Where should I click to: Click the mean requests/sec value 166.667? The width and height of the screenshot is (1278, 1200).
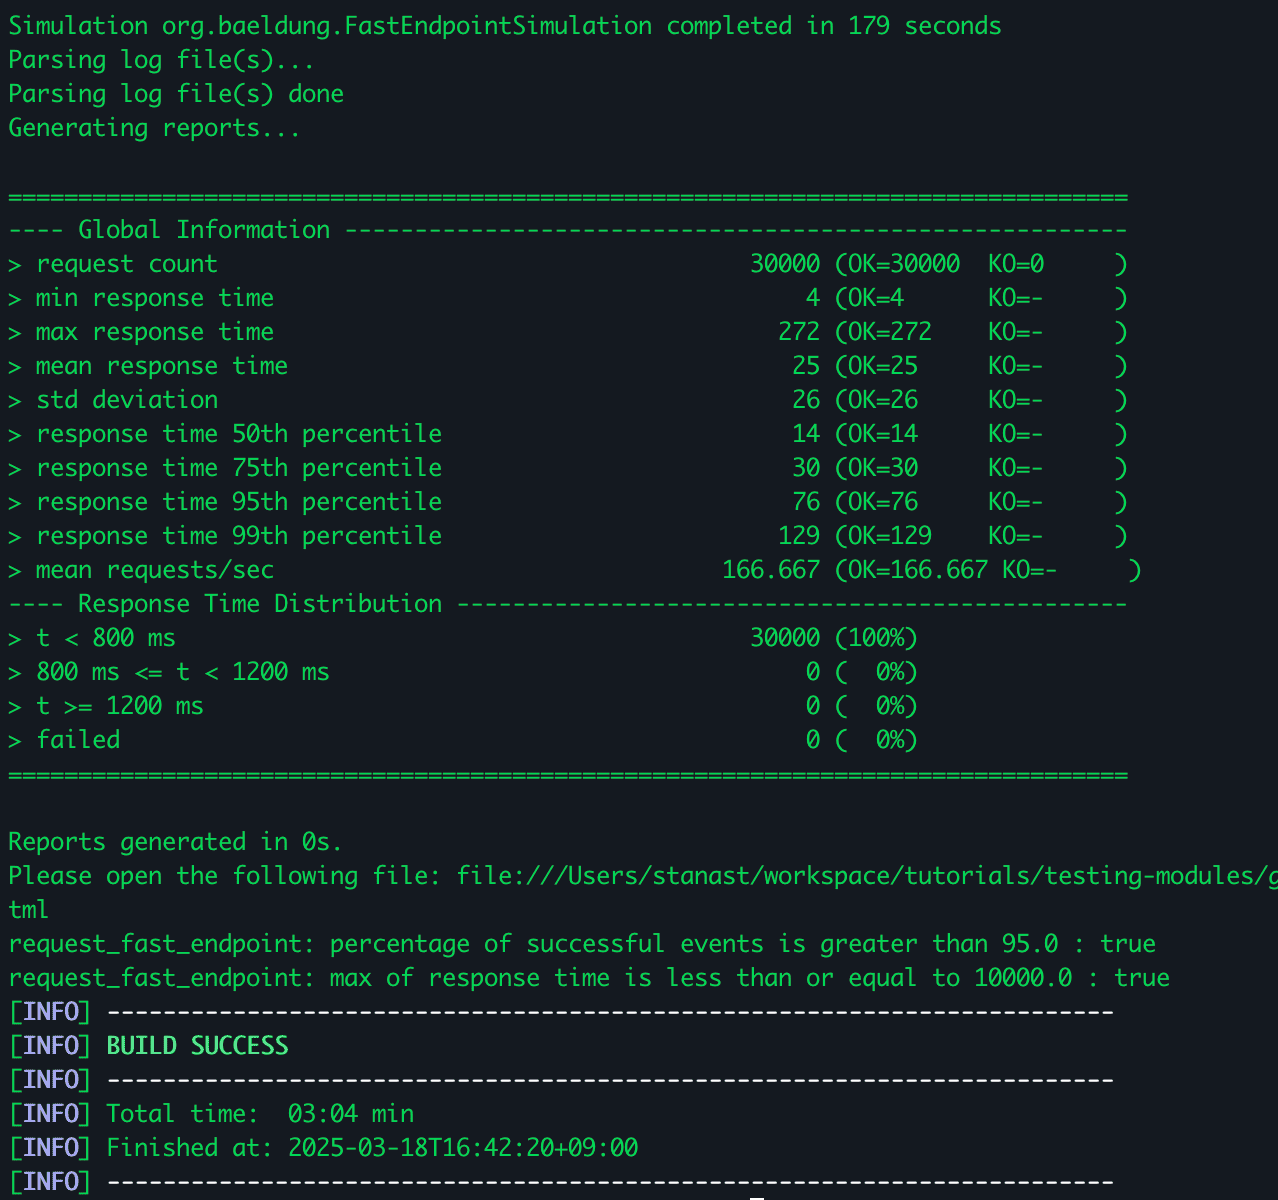pyautogui.click(x=770, y=570)
